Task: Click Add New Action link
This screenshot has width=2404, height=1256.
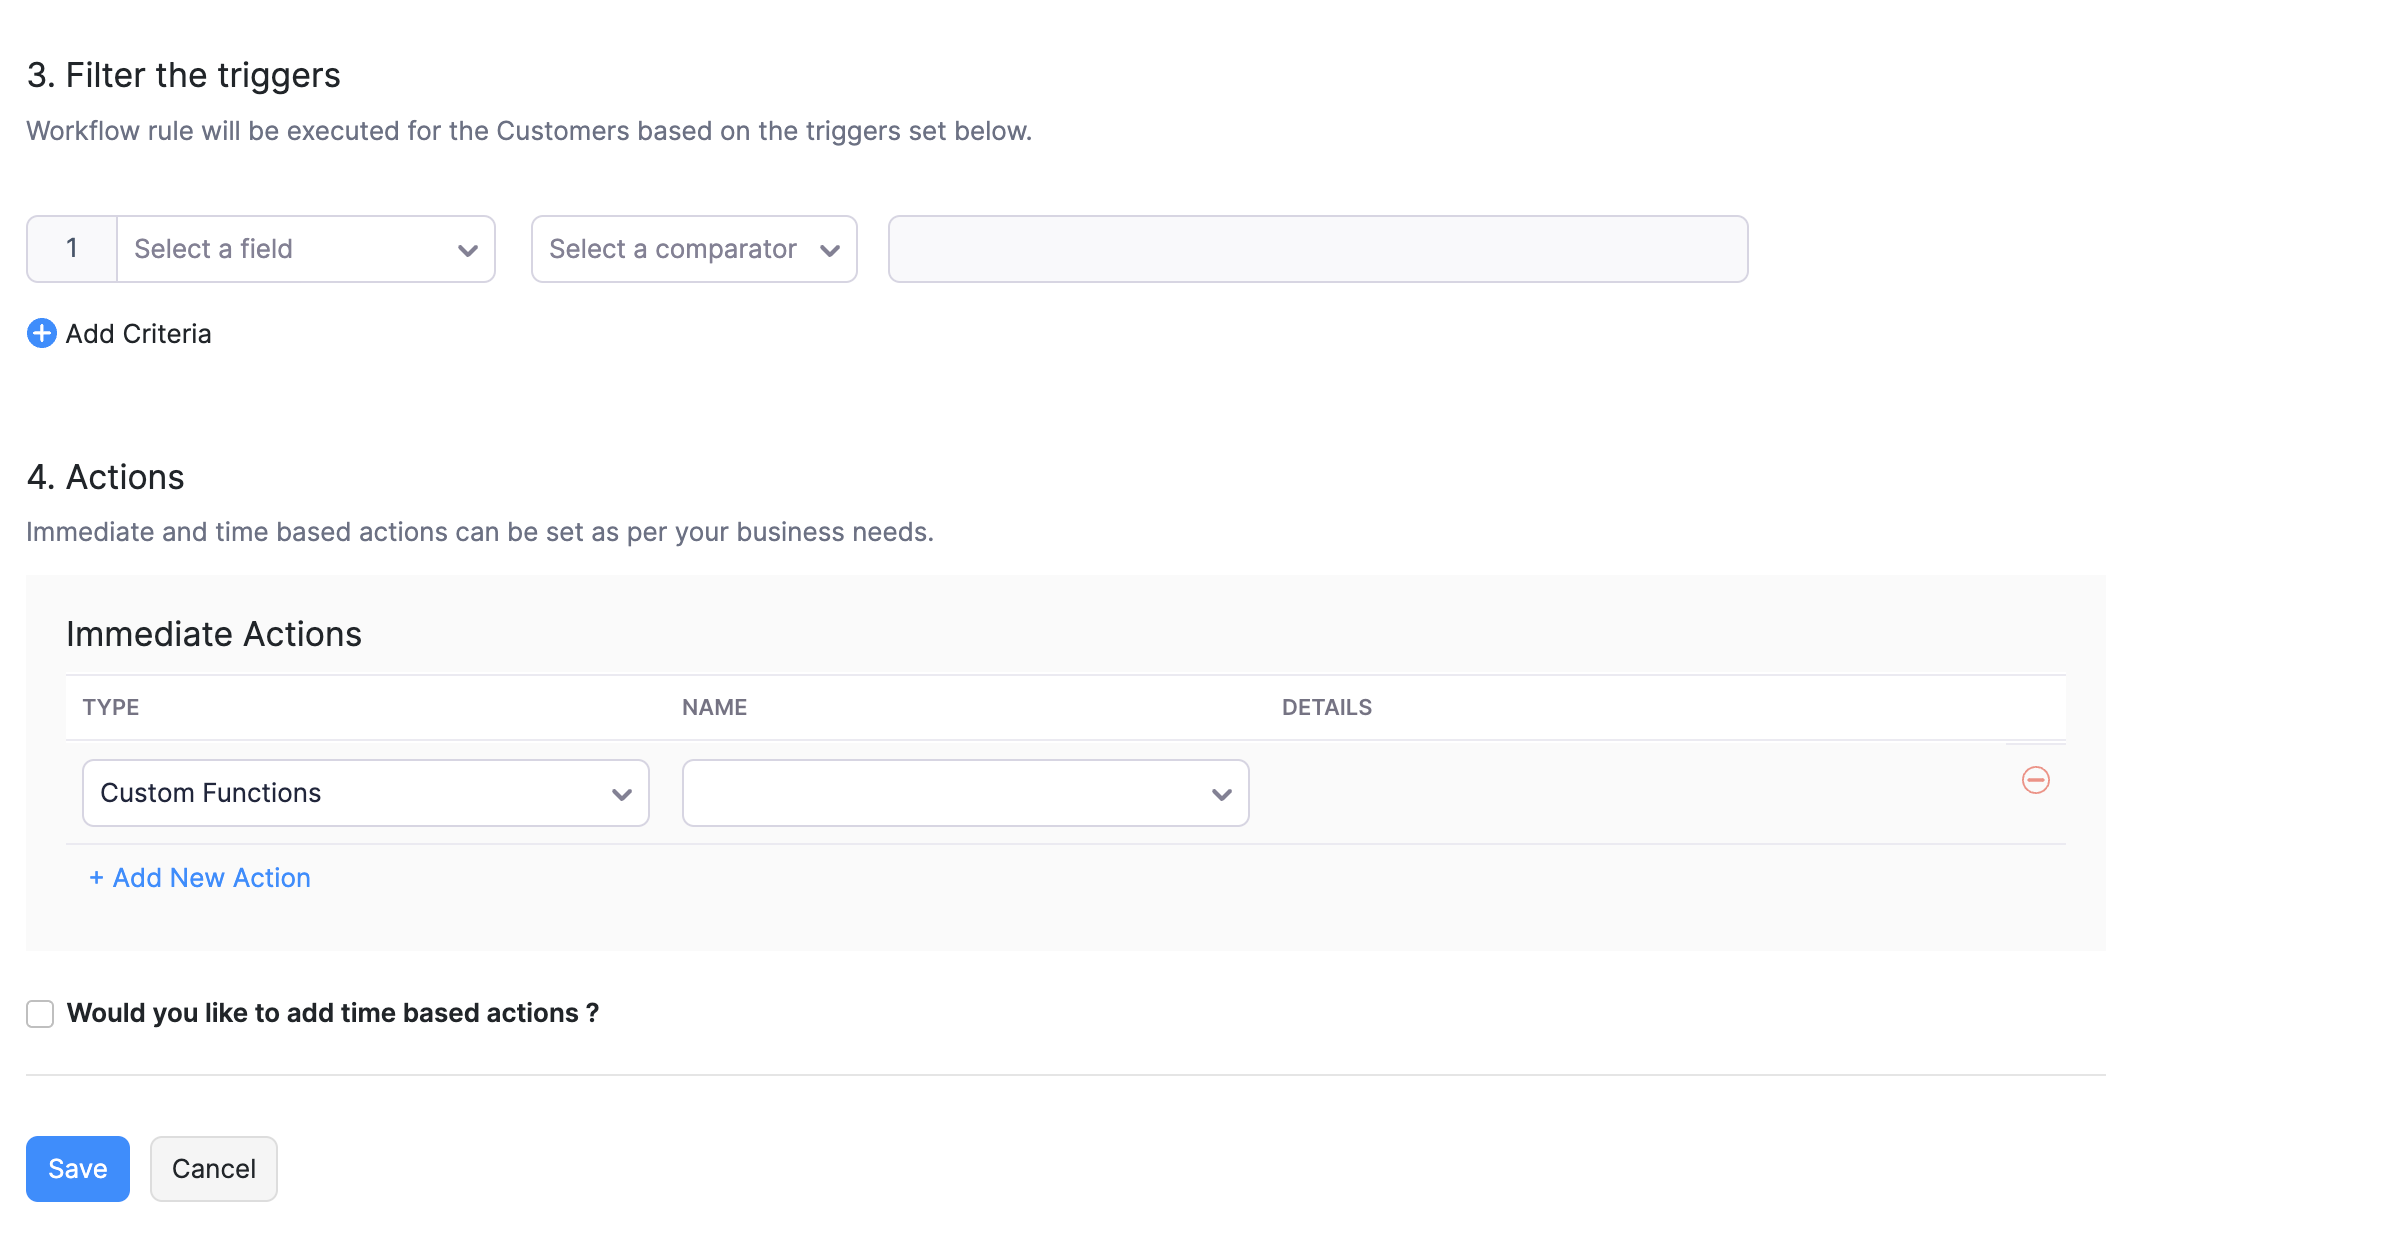Action: point(199,878)
